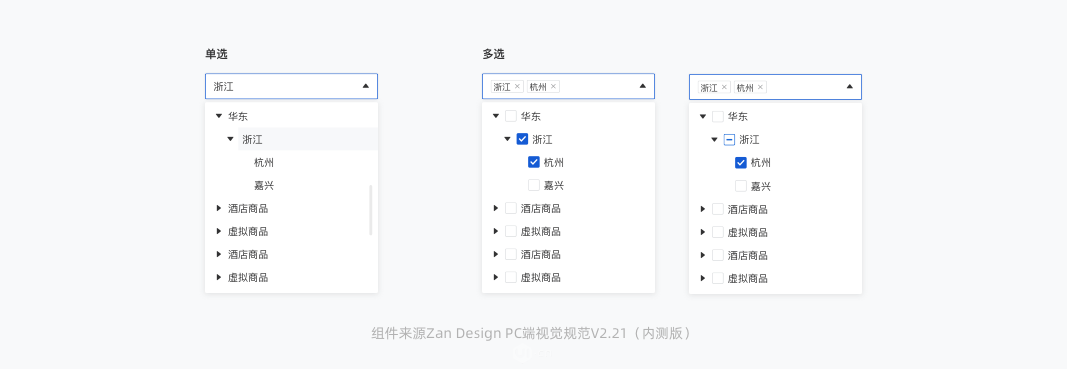Collapse 浙江 triangle in rightmost multi-select tree
This screenshot has height=369, width=1067.
coord(715,140)
